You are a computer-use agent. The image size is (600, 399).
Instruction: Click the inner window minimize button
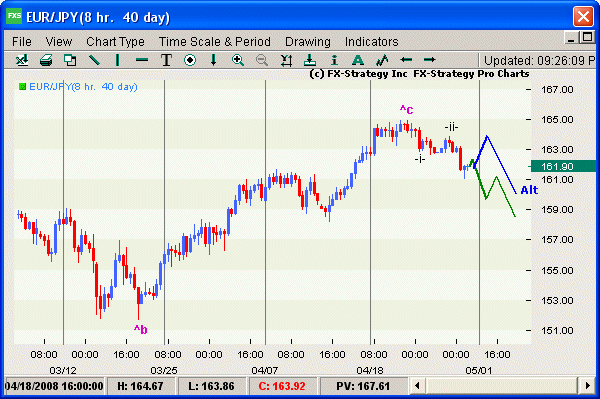[571, 38]
